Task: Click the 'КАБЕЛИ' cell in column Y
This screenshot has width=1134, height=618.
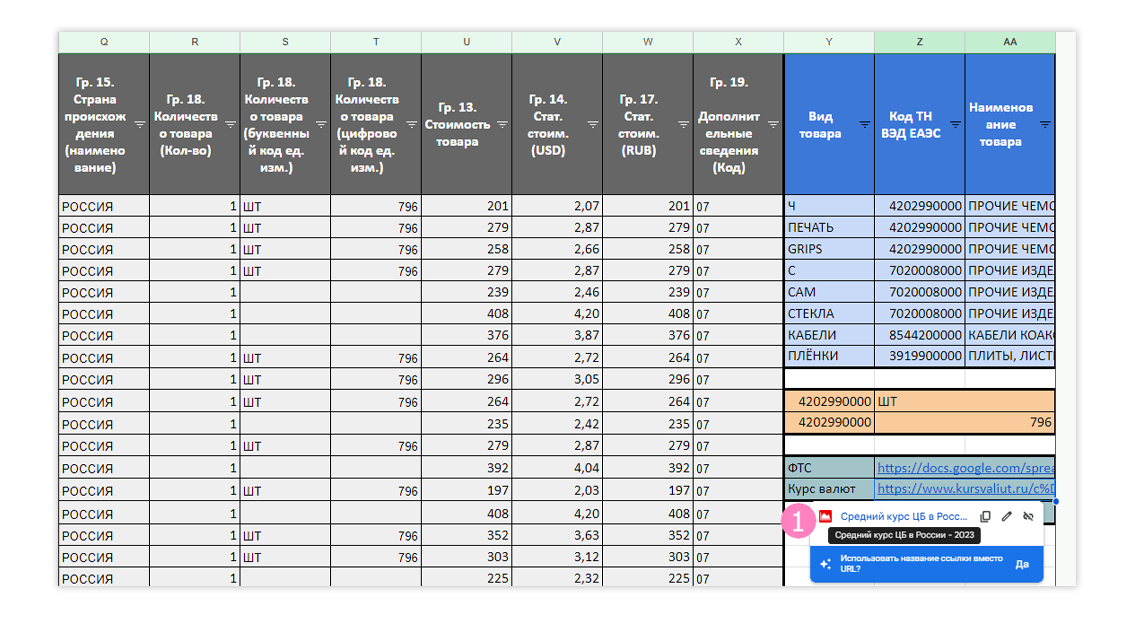Action: [x=829, y=335]
